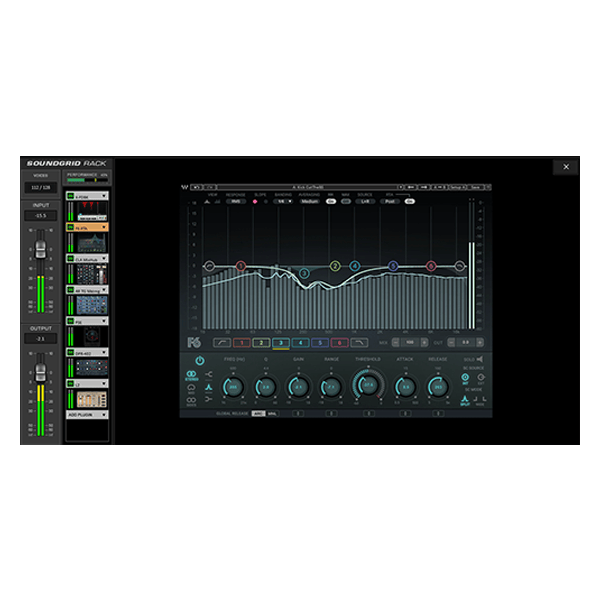Open the DPR-402 slot dropdown arrow
The width and height of the screenshot is (600, 600).
tap(104, 352)
